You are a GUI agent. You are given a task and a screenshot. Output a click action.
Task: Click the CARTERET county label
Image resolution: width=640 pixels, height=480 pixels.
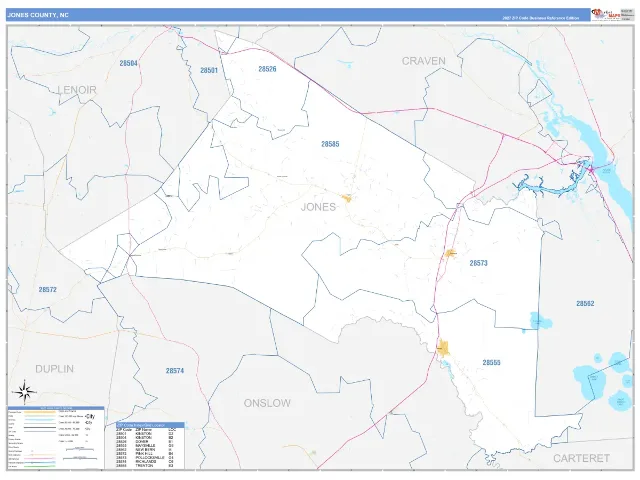pos(581,458)
